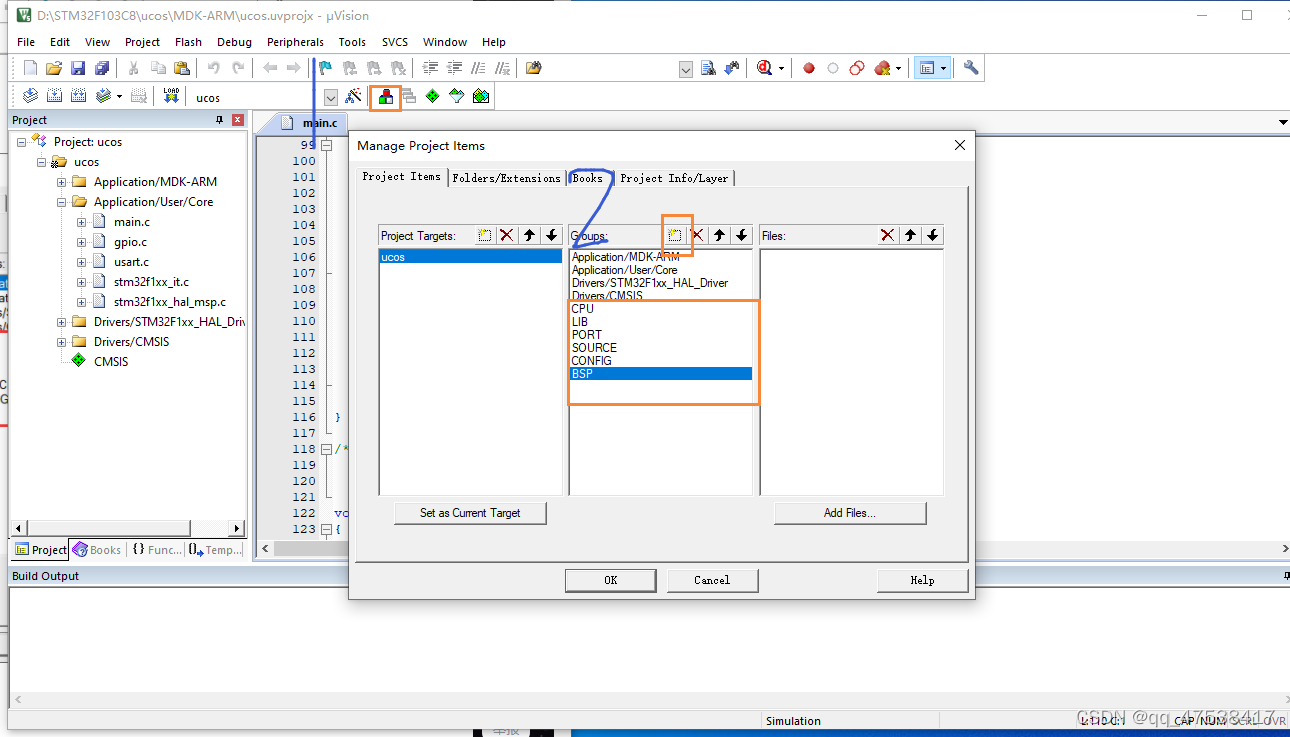Click the Manage Project Items icon

tap(385, 96)
